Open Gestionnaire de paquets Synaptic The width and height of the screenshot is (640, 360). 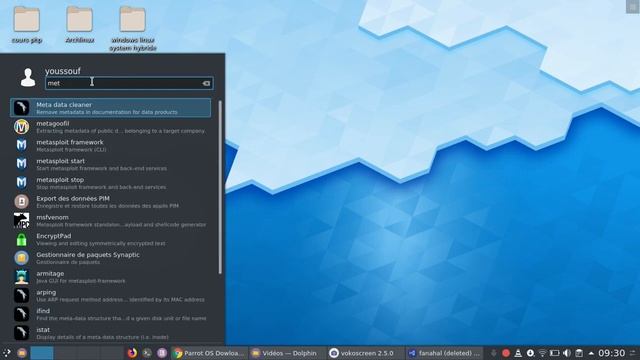(x=111, y=258)
